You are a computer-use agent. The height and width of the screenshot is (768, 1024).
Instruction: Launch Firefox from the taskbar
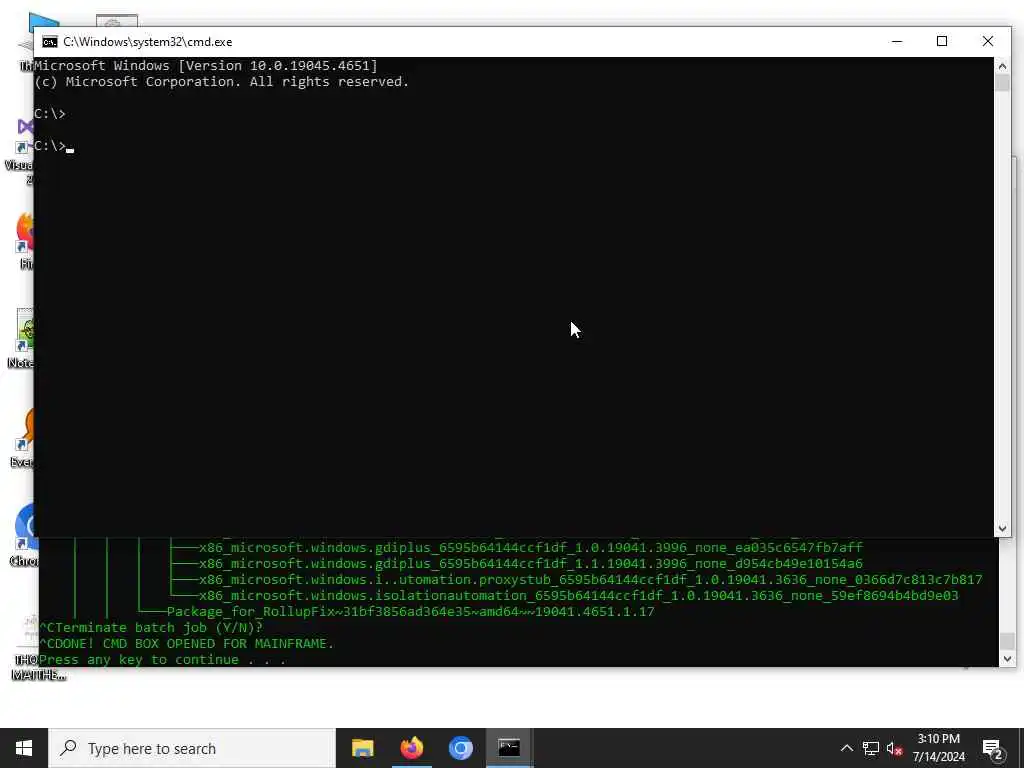411,748
